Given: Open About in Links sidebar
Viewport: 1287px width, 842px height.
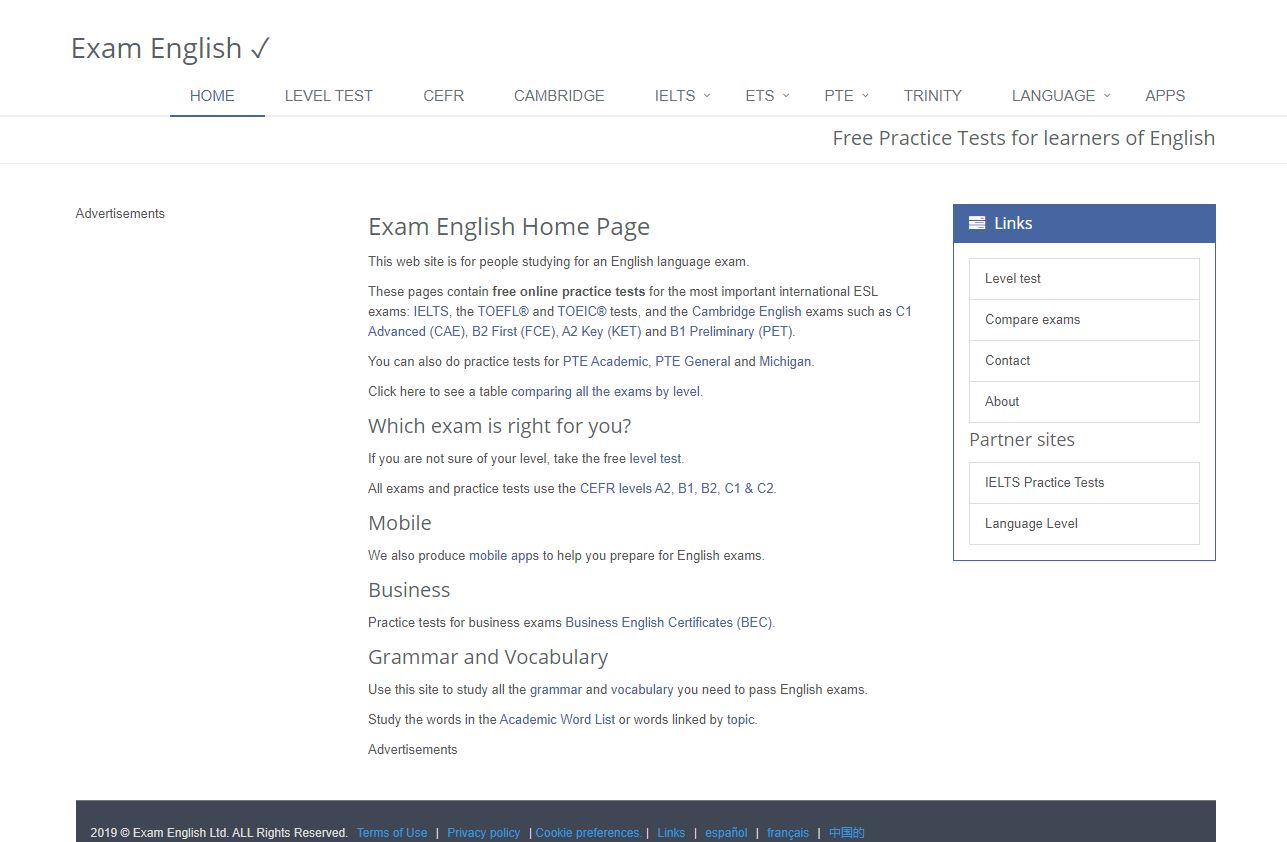Looking at the screenshot, I should tap(1084, 402).
